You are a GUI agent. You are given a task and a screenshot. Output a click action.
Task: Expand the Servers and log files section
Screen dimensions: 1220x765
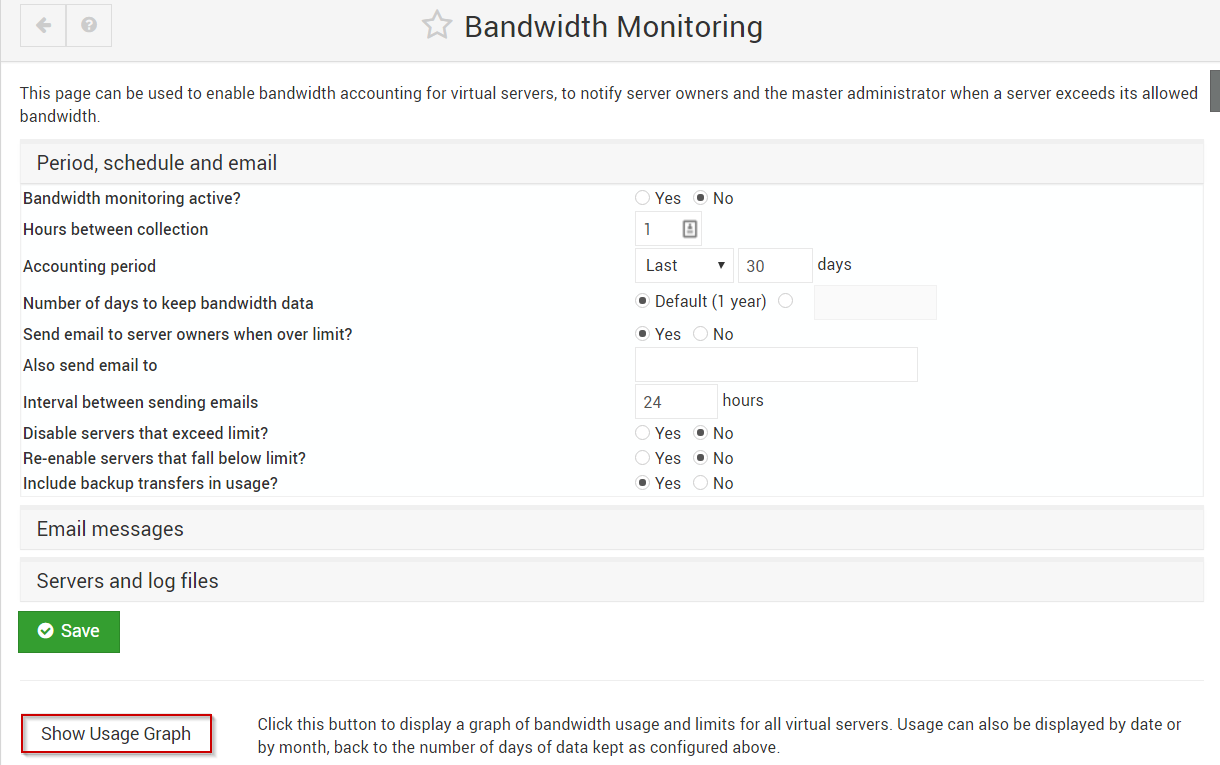(611, 581)
